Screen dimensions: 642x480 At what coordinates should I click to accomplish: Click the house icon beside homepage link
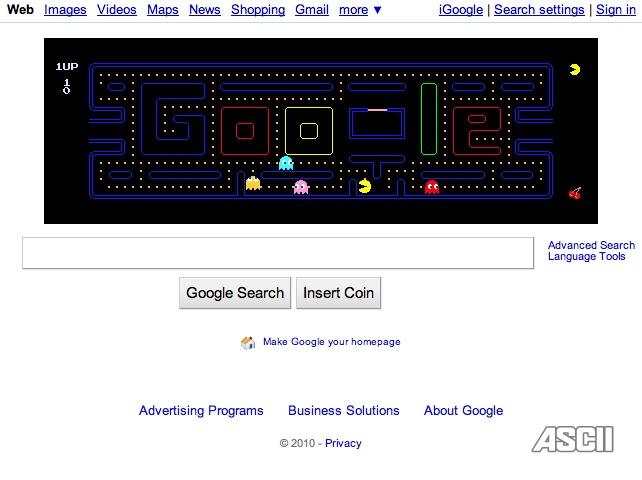(248, 343)
